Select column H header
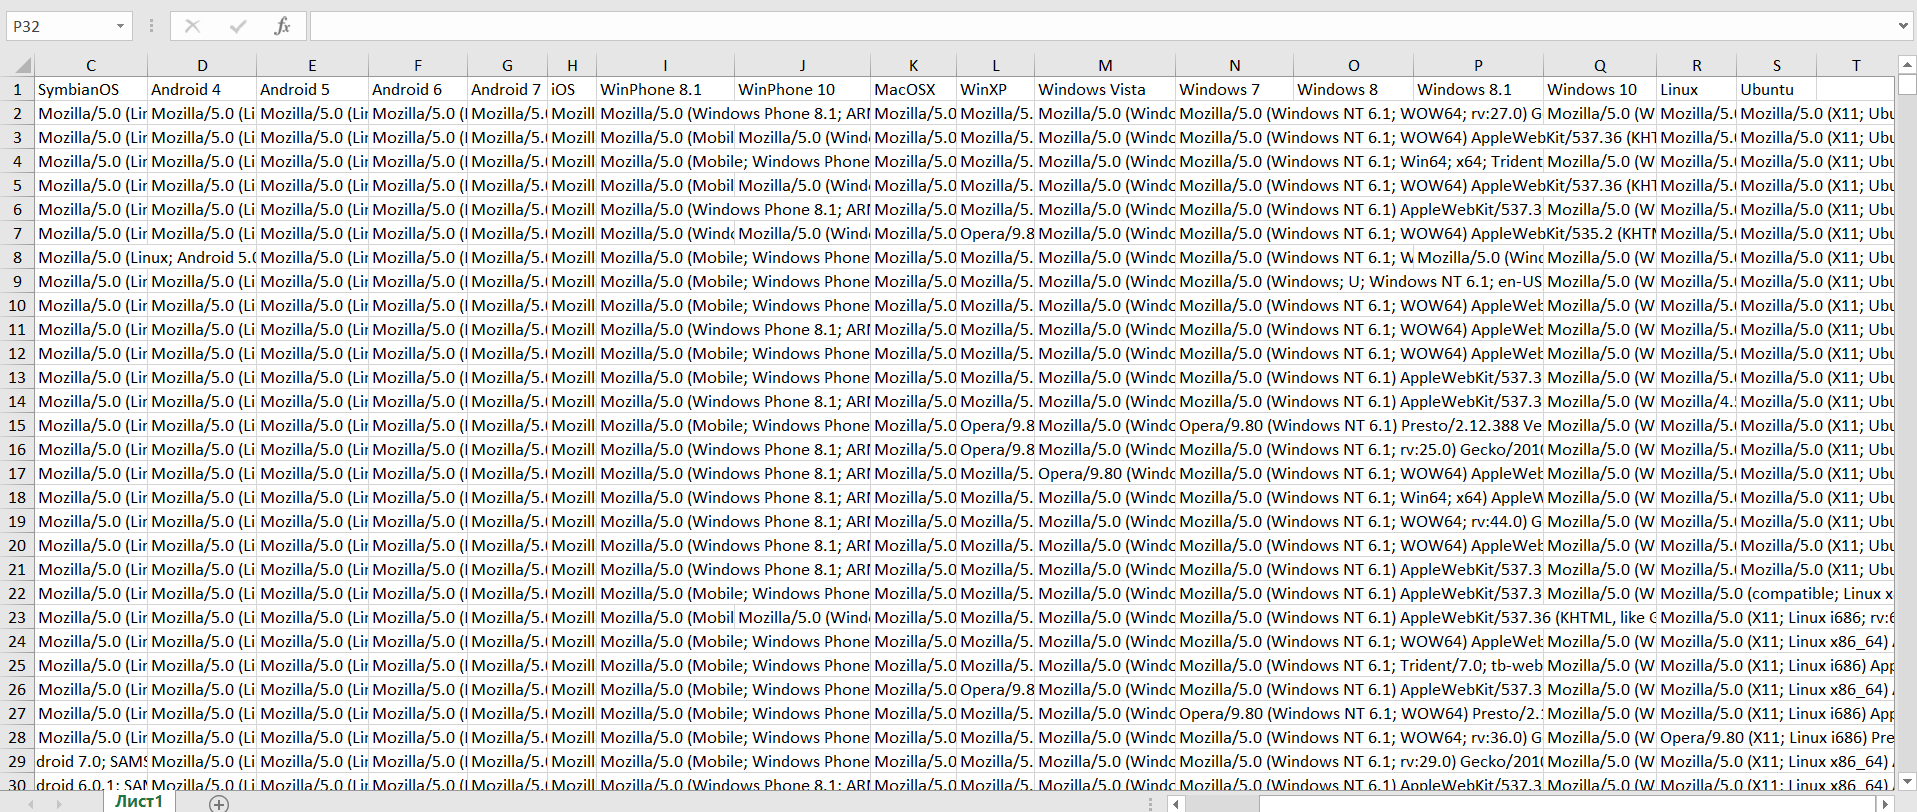1917x812 pixels. point(572,66)
